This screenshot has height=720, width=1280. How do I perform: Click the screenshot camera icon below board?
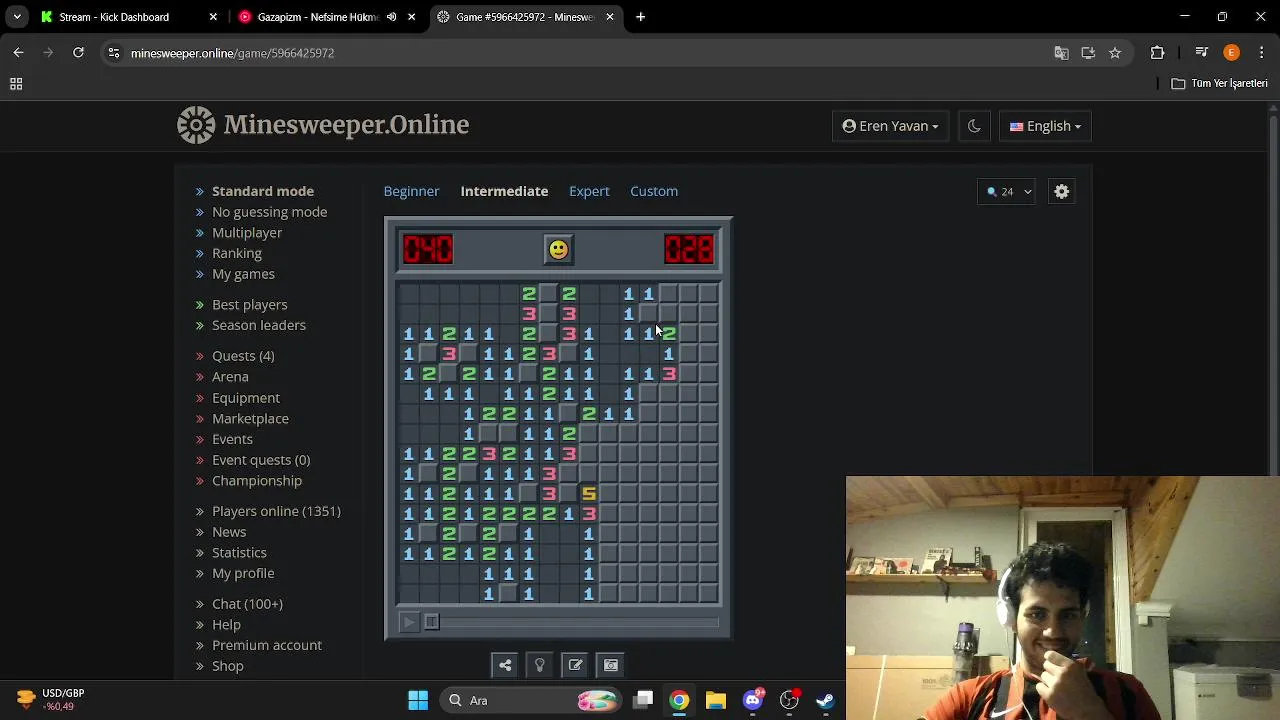[x=610, y=665]
